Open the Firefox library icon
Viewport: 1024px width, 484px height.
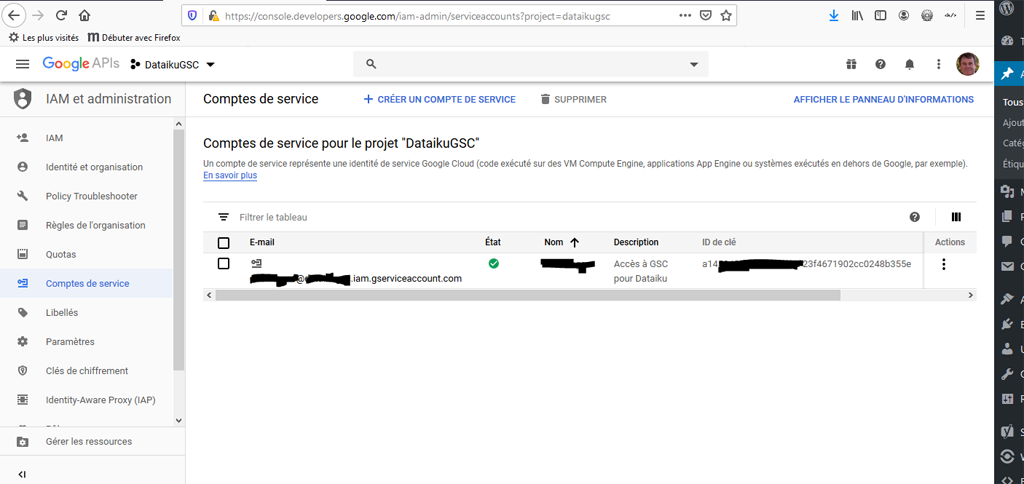coord(857,16)
